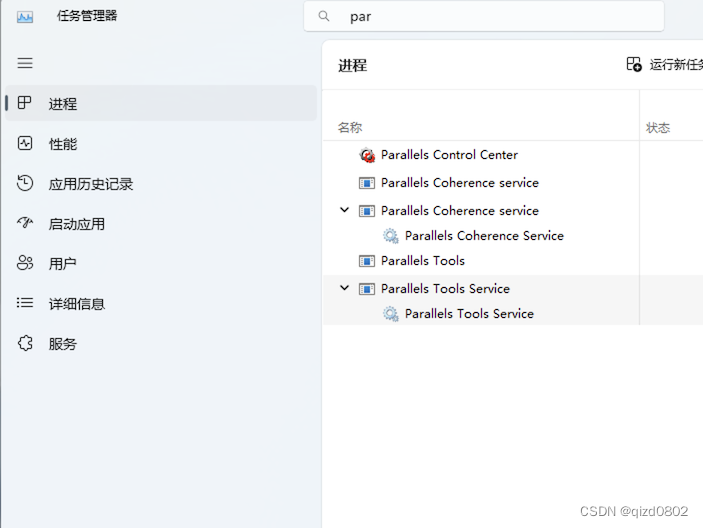Click the Parallels Tools window icon
The height and width of the screenshot is (528, 703).
click(x=367, y=261)
